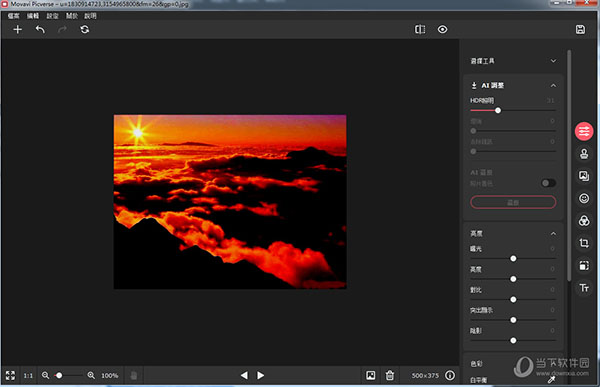Viewport: 600px width, 387px height.
Task: Collapse the light adjustments section above 曝光
Action: 553,234
